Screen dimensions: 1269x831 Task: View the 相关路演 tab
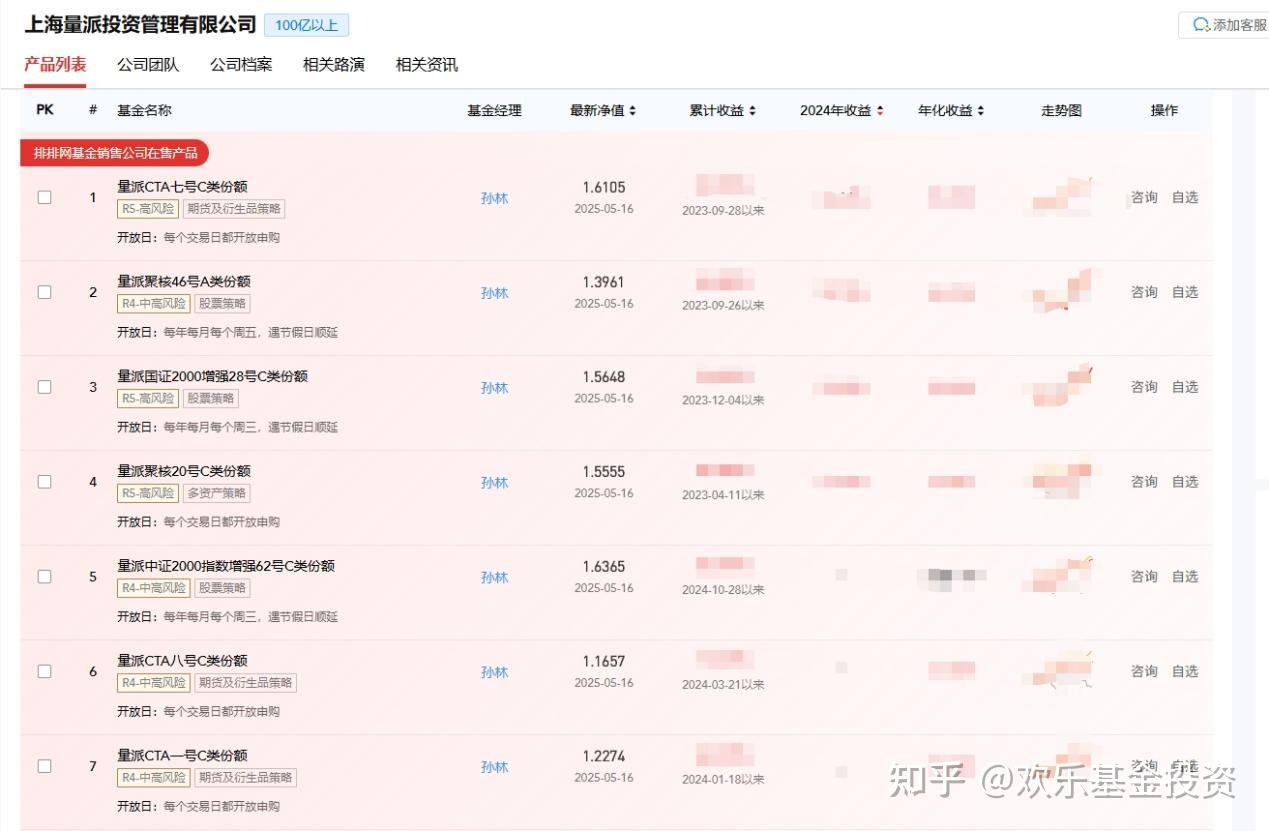pyautogui.click(x=333, y=63)
